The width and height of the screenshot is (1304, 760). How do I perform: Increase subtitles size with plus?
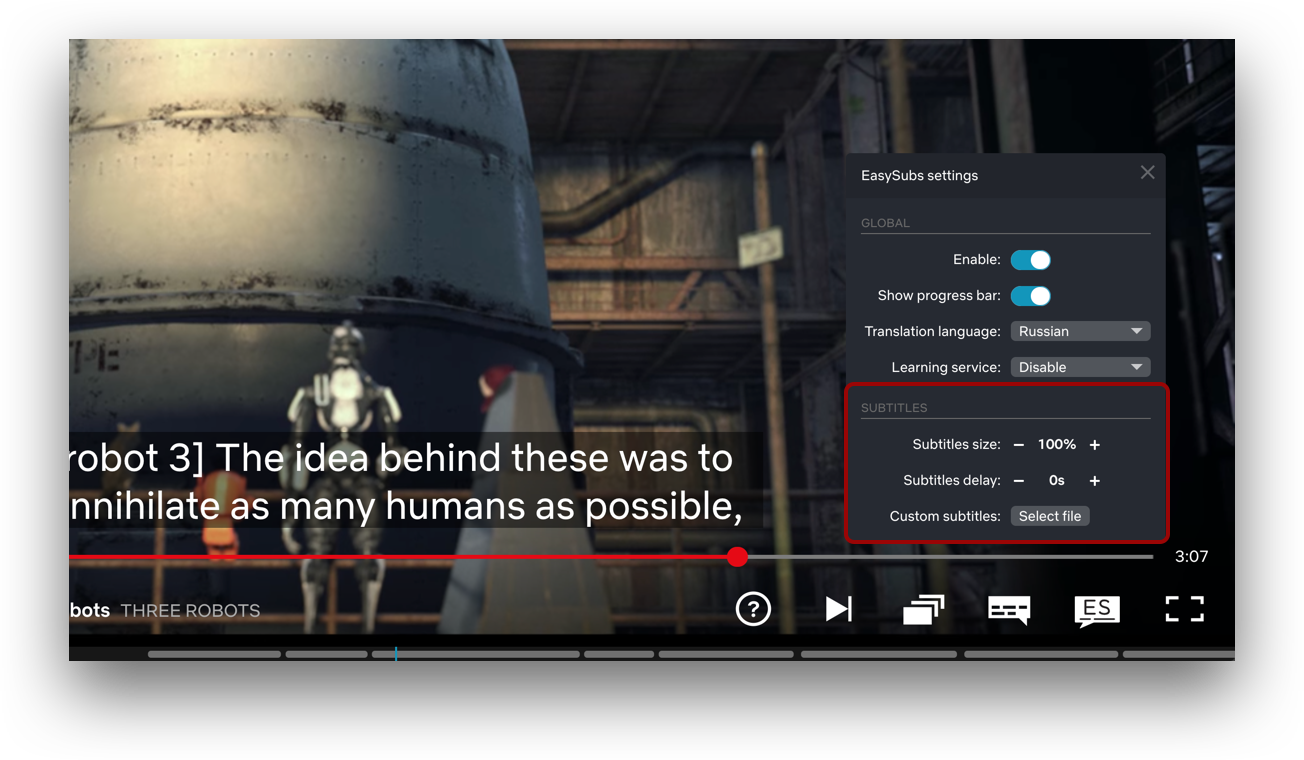coord(1095,445)
